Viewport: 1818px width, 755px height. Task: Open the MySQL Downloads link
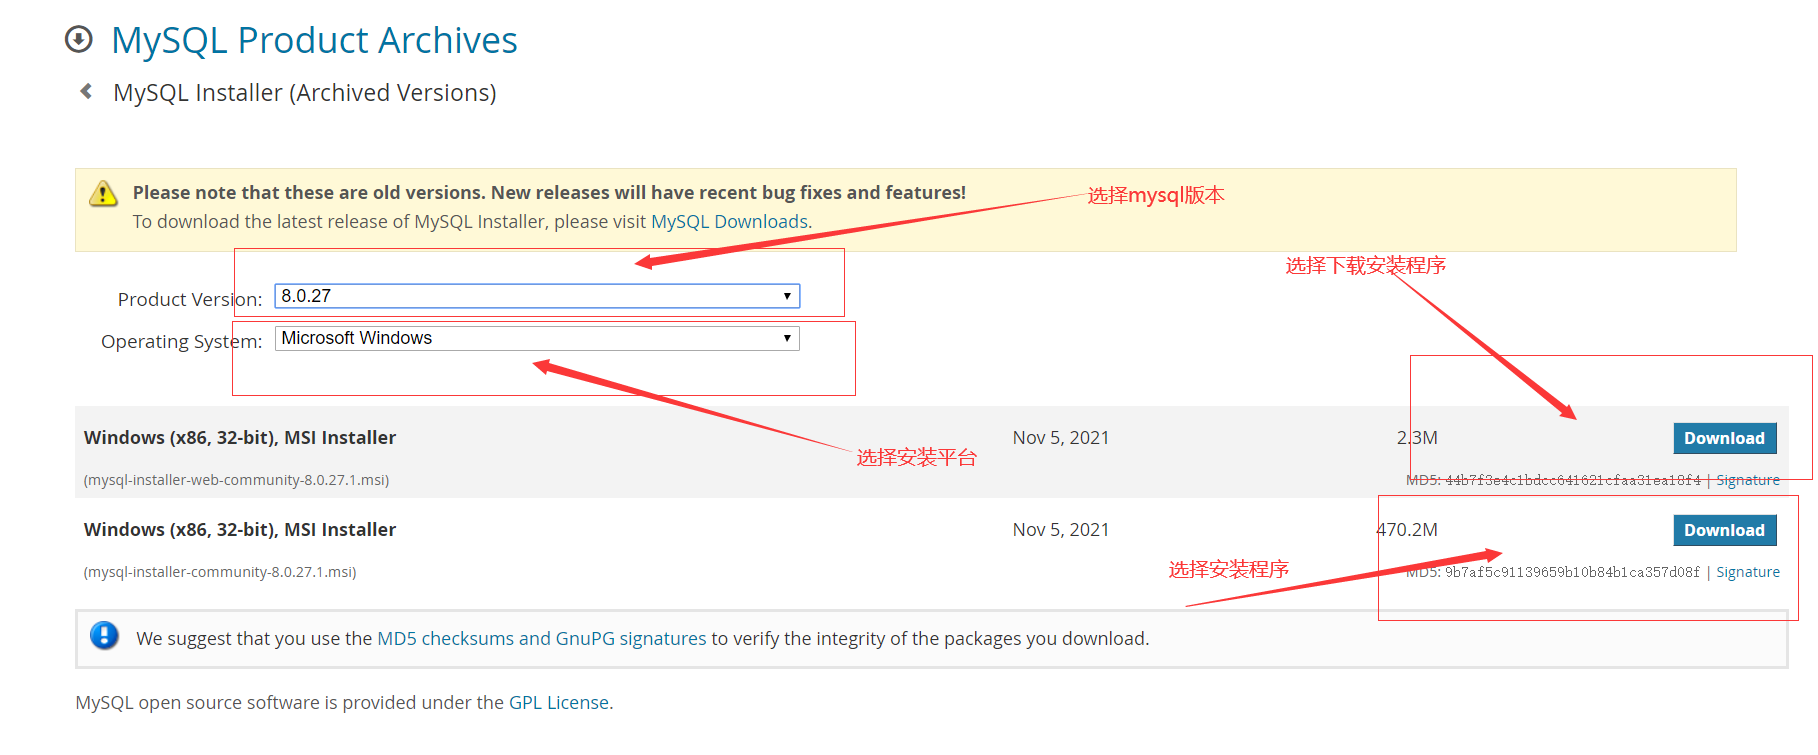[729, 222]
